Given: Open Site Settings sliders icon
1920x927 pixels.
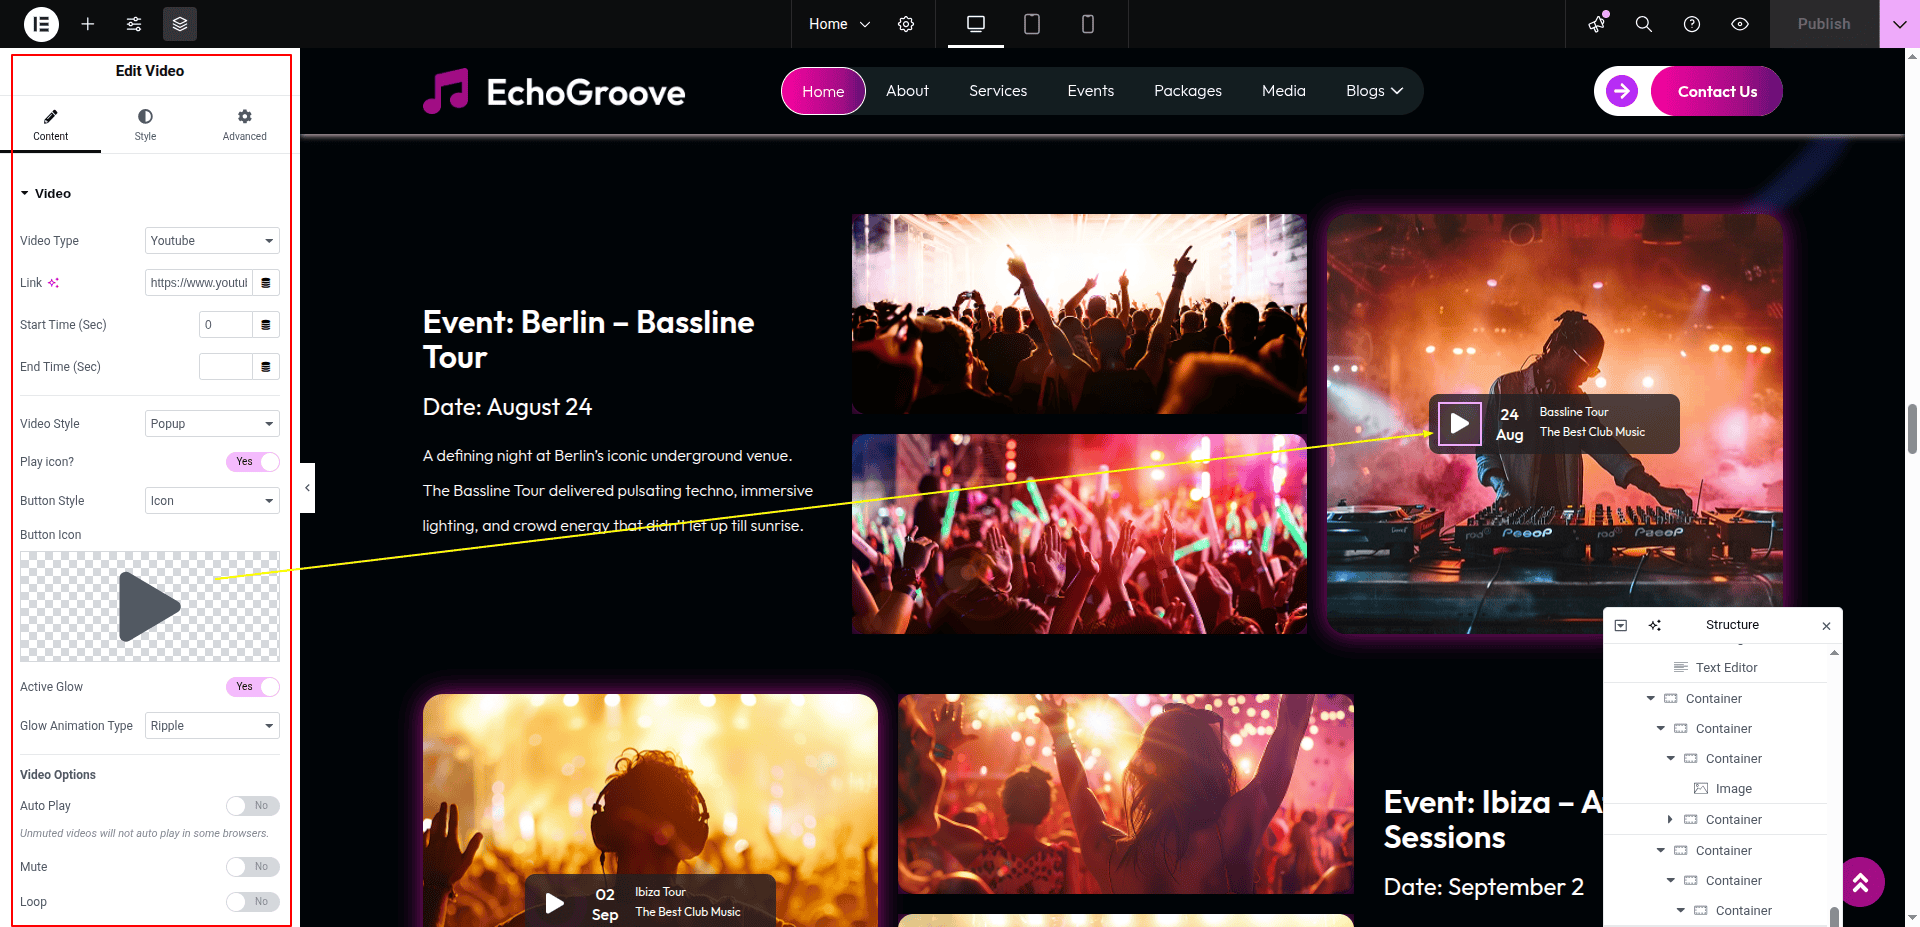Looking at the screenshot, I should (134, 24).
